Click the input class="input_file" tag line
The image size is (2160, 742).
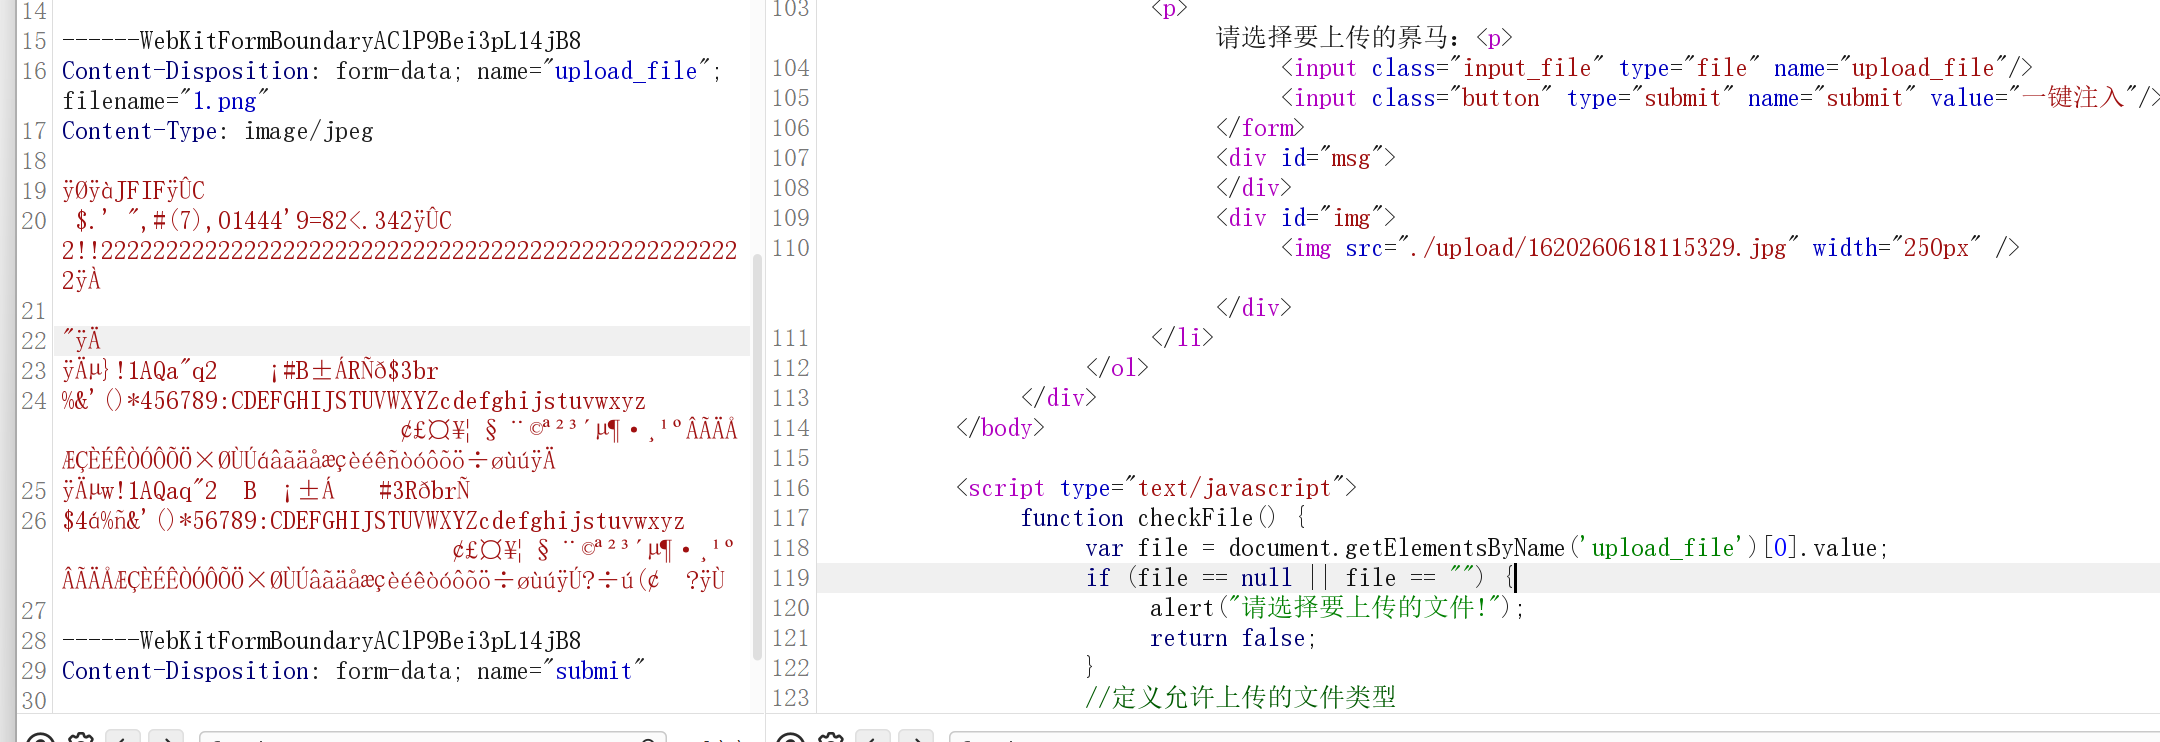tap(1657, 68)
